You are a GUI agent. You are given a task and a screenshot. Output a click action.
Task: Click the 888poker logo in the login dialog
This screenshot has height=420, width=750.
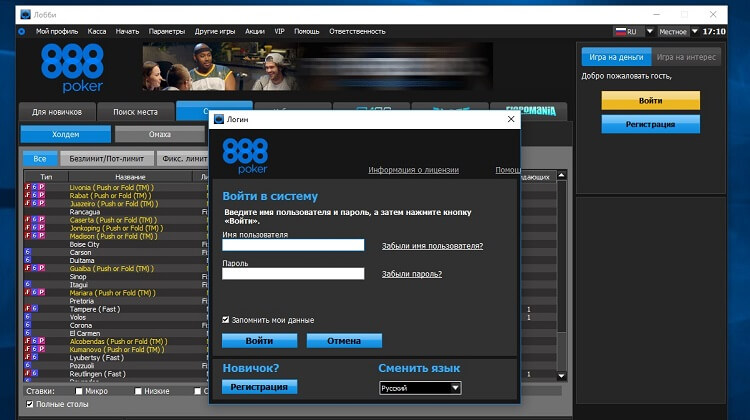245,156
